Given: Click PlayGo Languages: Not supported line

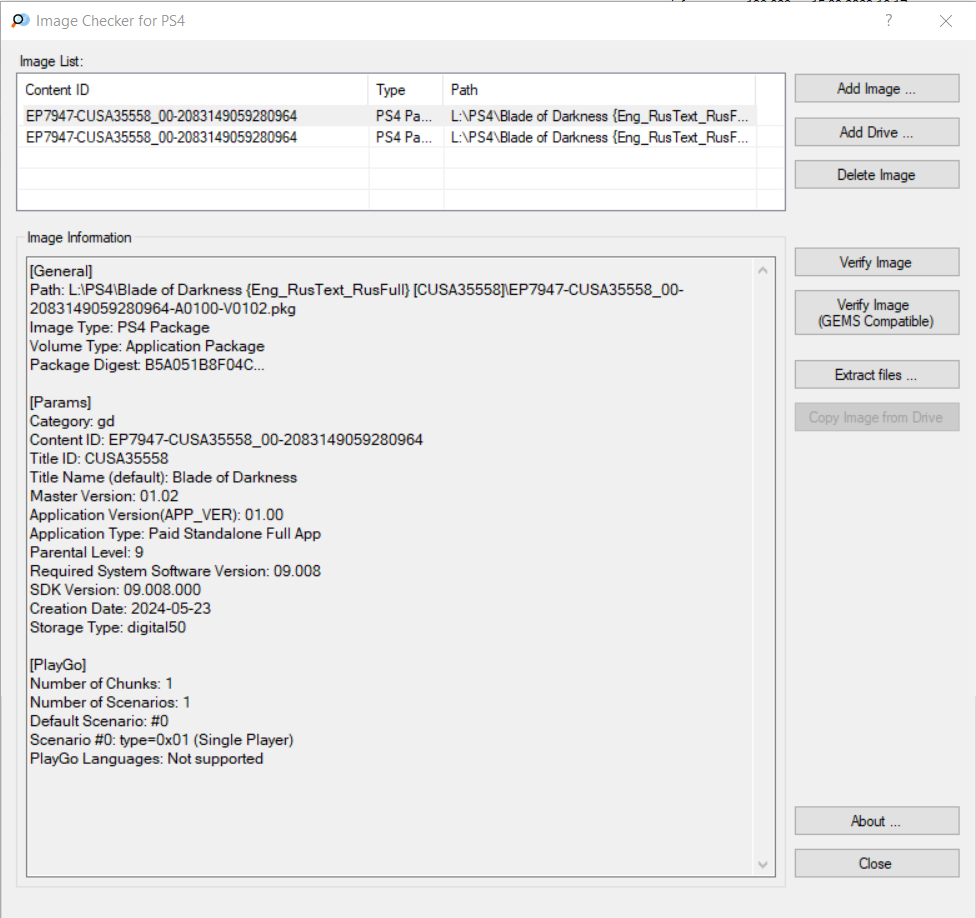Looking at the screenshot, I should pyautogui.click(x=147, y=758).
